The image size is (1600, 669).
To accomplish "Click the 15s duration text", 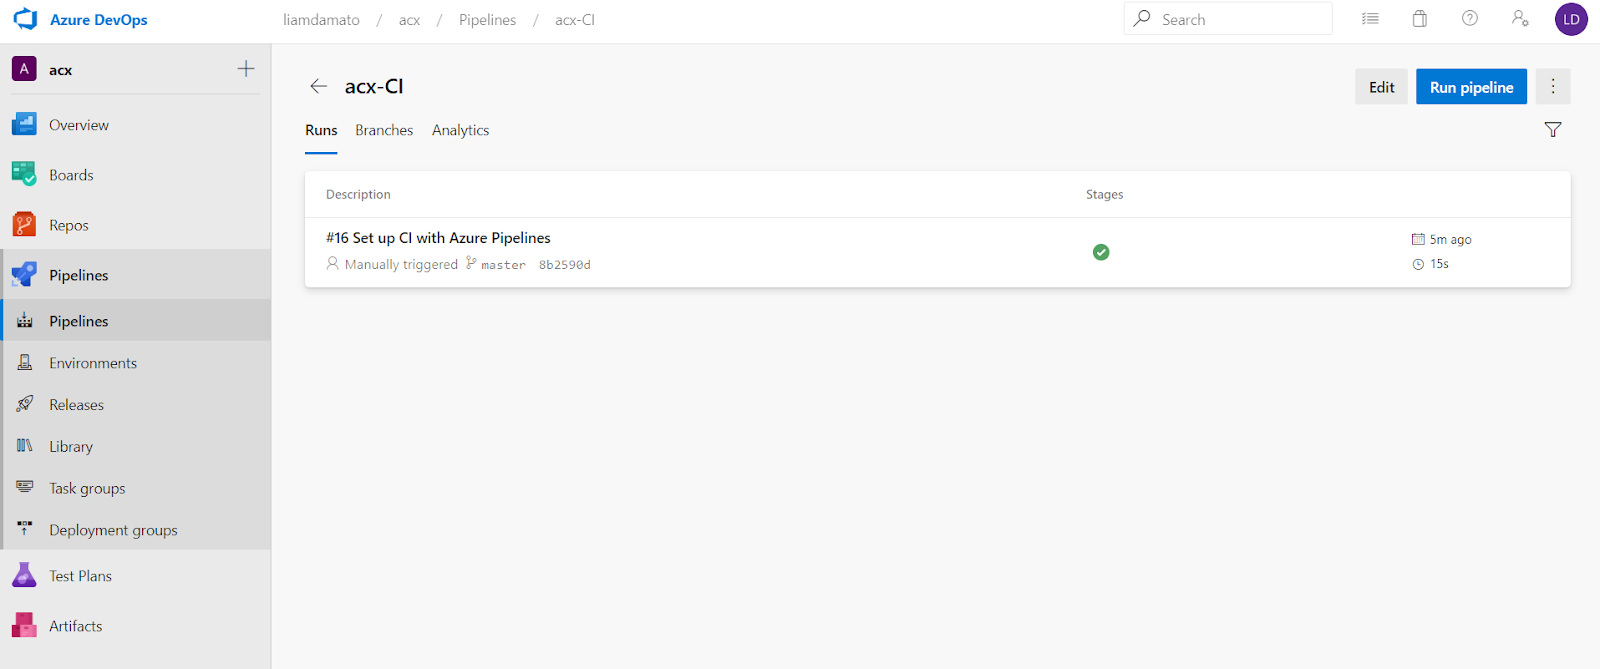I will (1439, 264).
